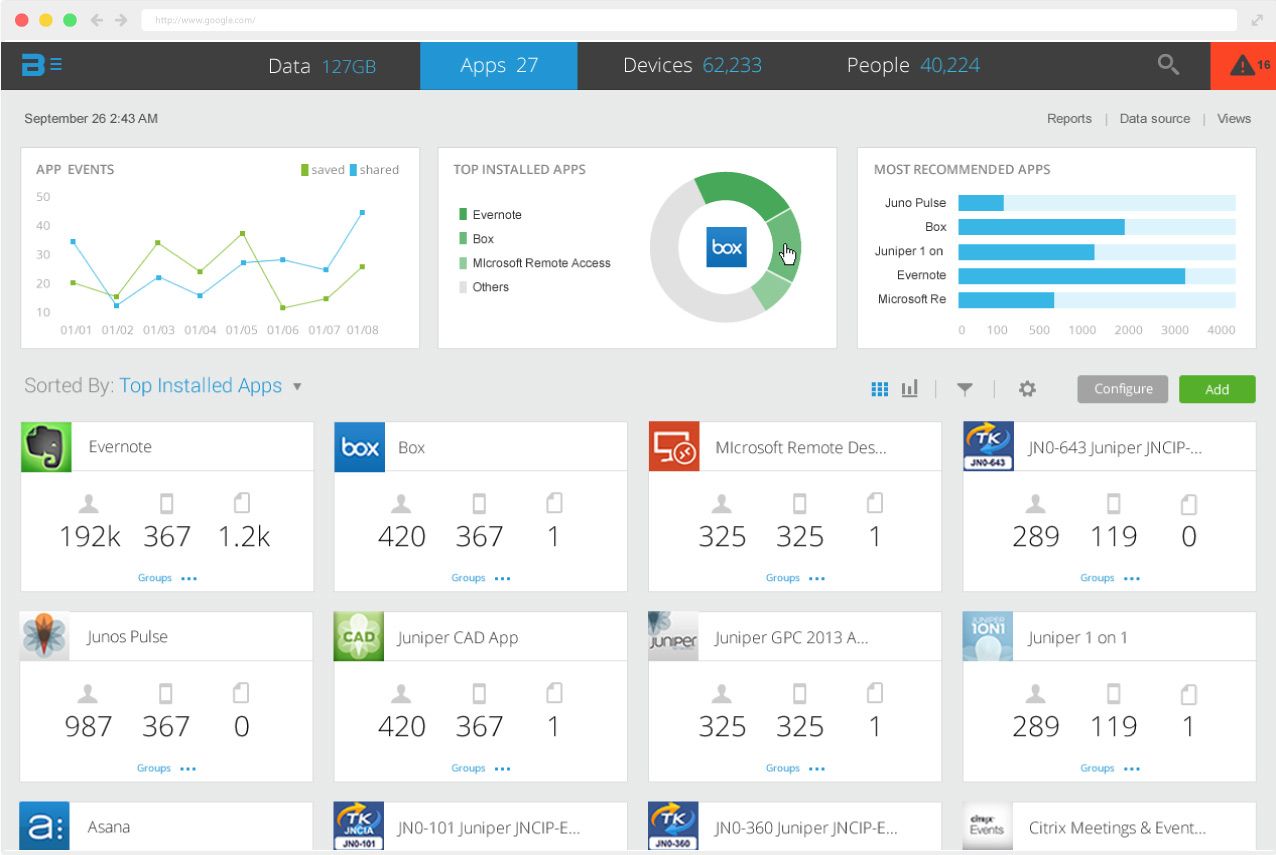Click the browser fullscreen expand icon
The image size is (1276, 855).
click(x=1257, y=20)
